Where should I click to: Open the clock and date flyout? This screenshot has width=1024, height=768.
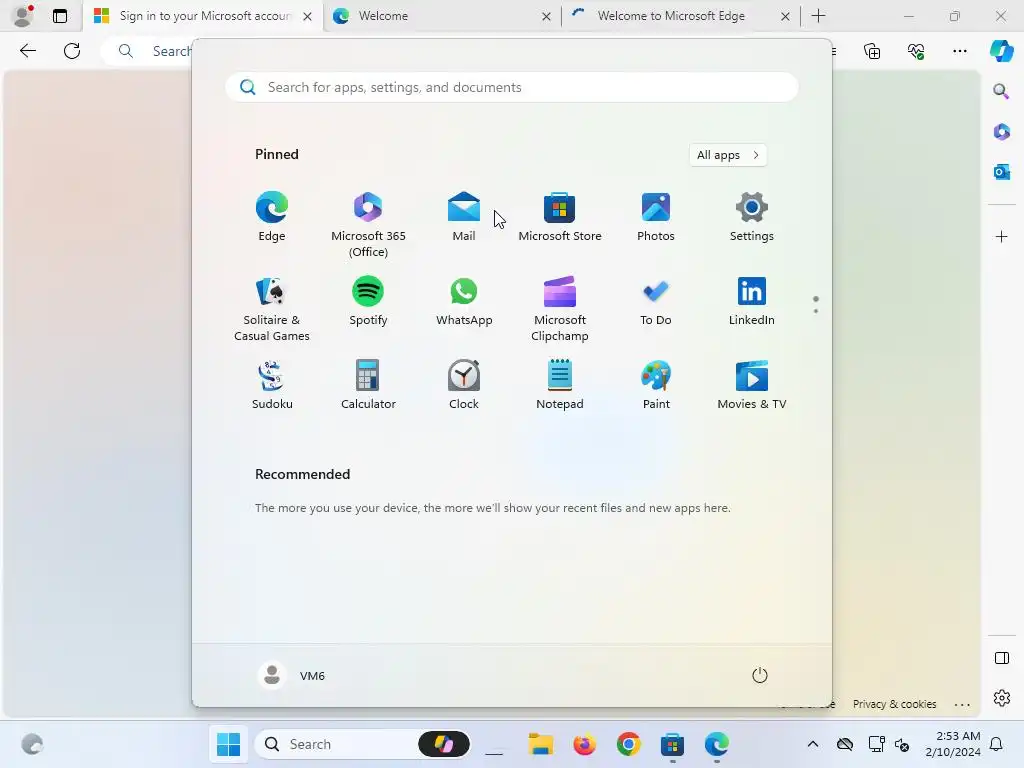pos(953,744)
